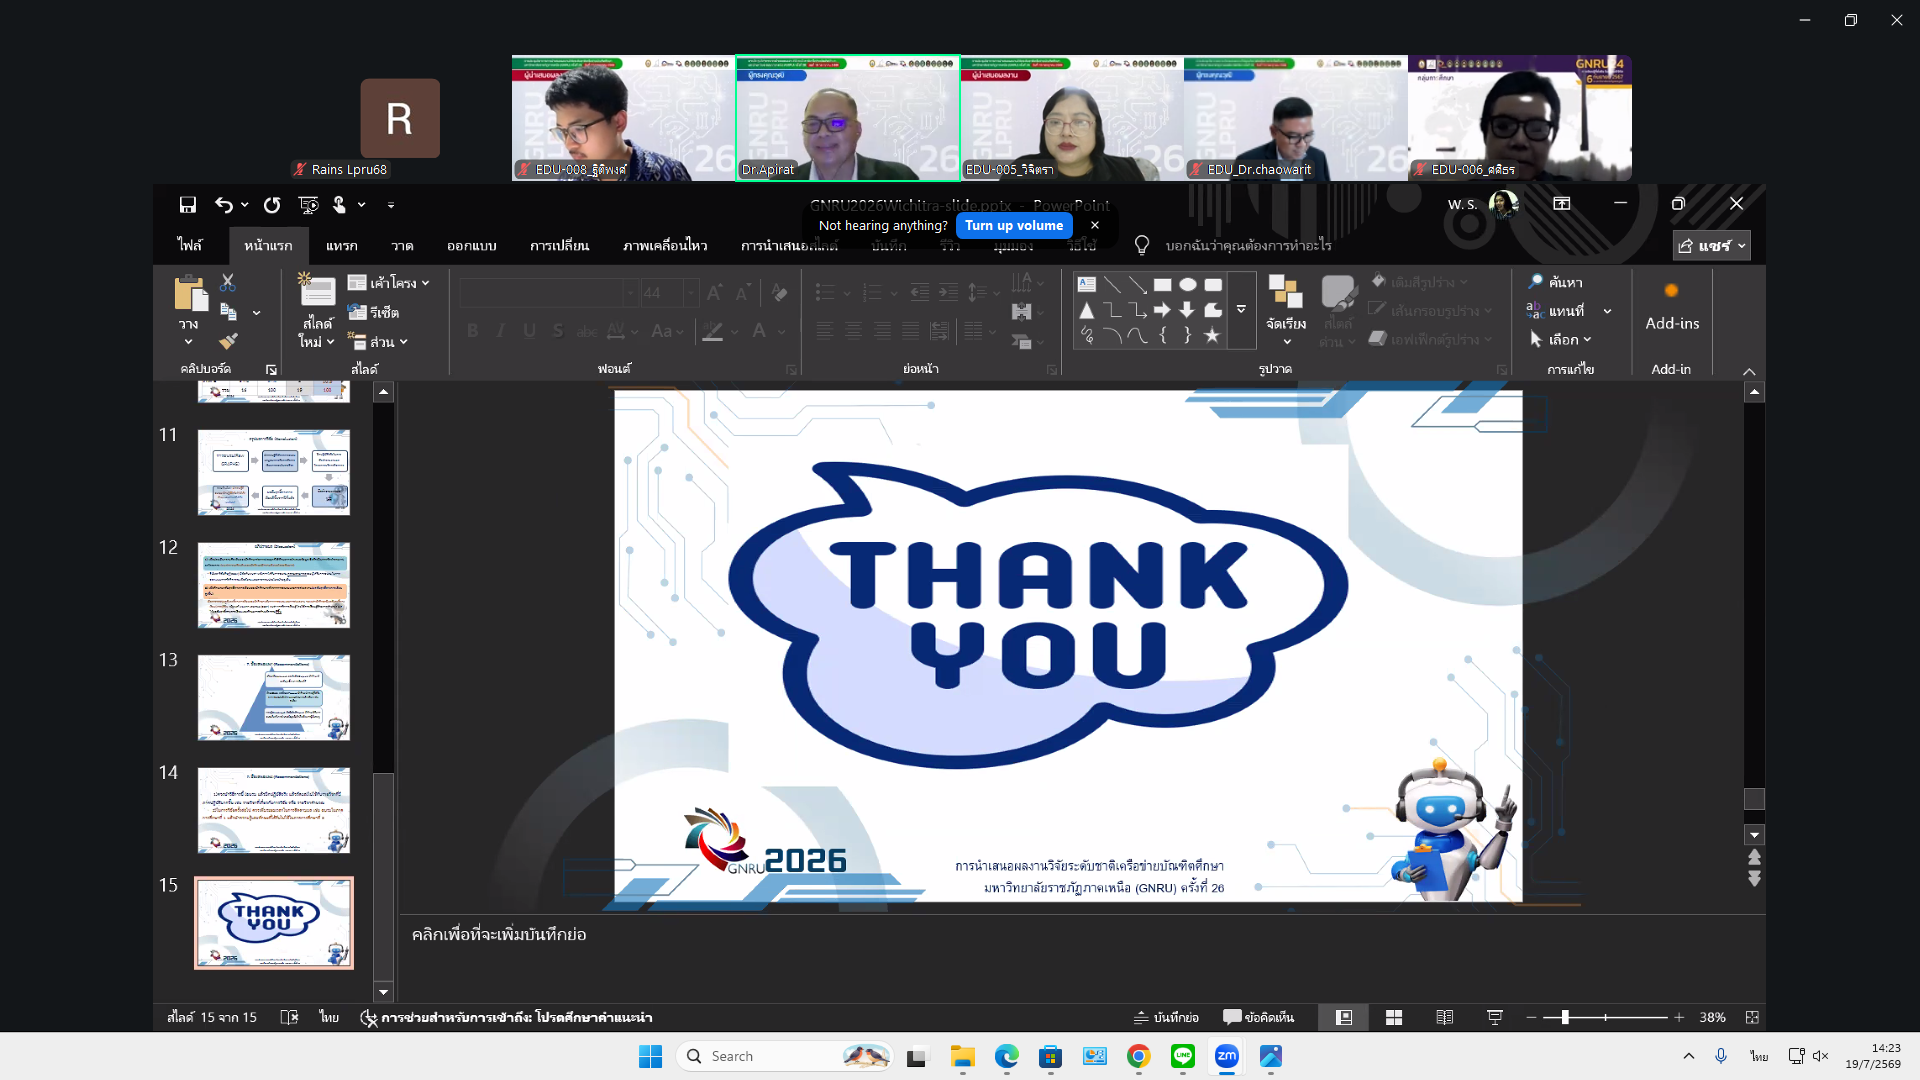Undo the last action
Screen dimensions: 1920x1080
(223, 205)
